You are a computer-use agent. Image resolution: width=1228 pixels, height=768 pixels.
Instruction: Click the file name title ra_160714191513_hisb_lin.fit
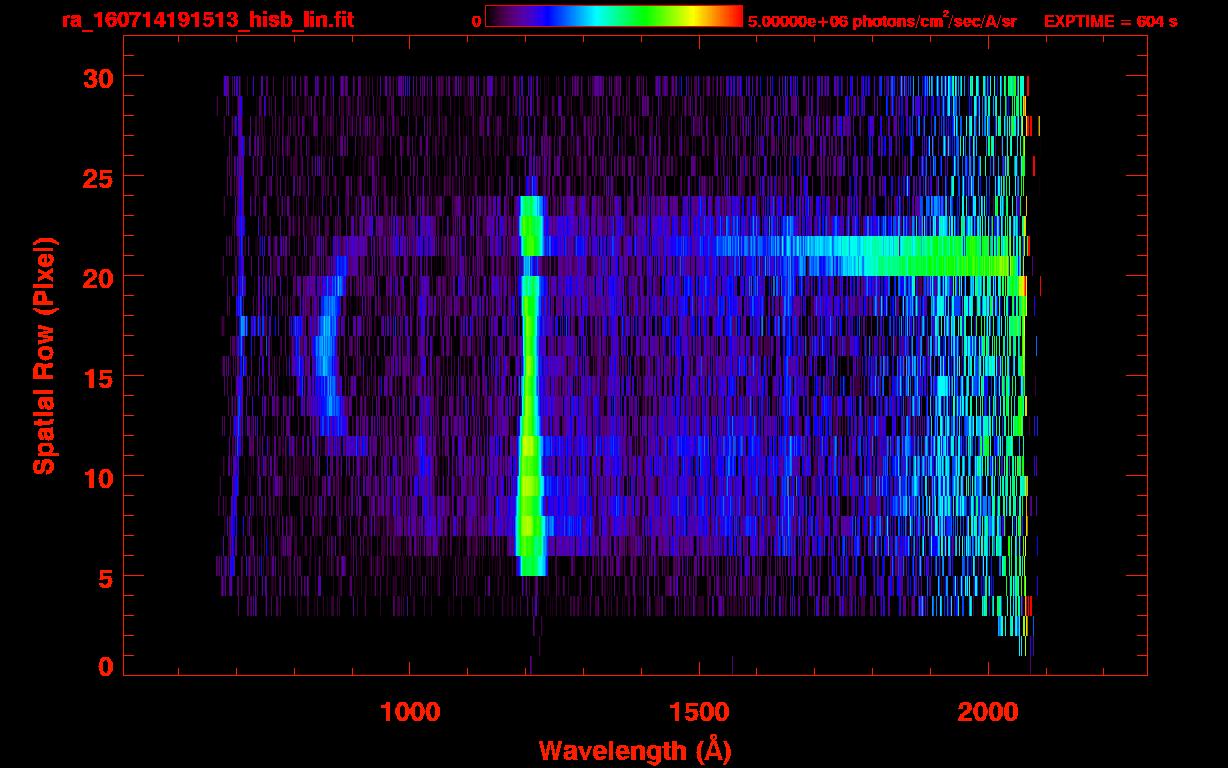(207, 20)
